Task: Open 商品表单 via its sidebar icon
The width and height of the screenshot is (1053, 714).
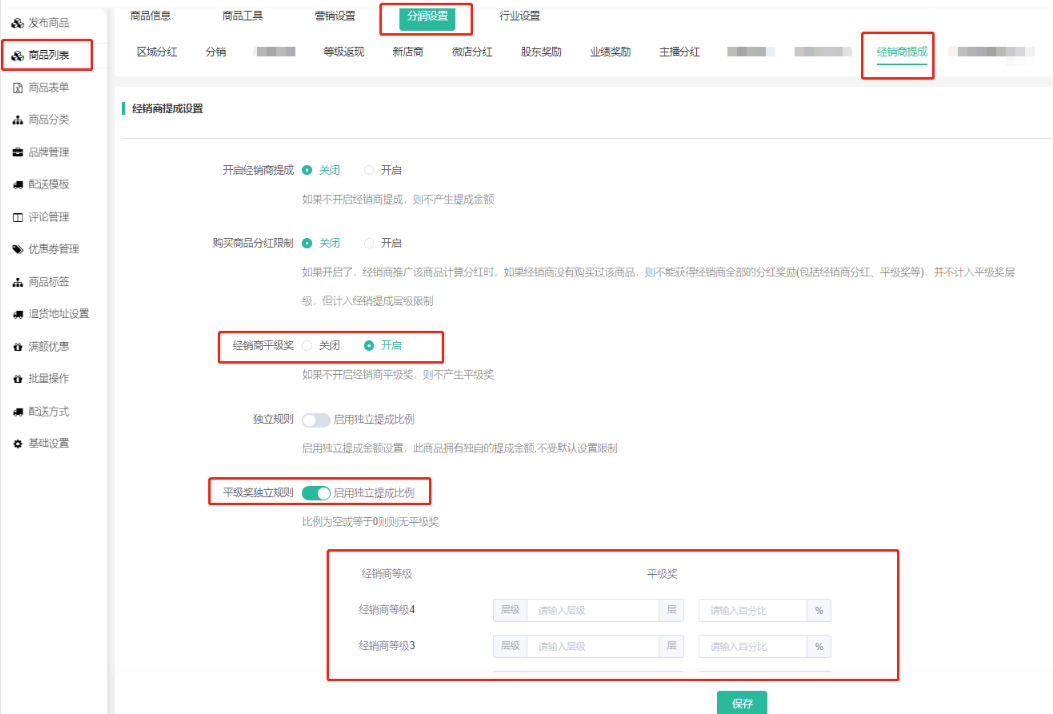Action: pyautogui.click(x=17, y=88)
